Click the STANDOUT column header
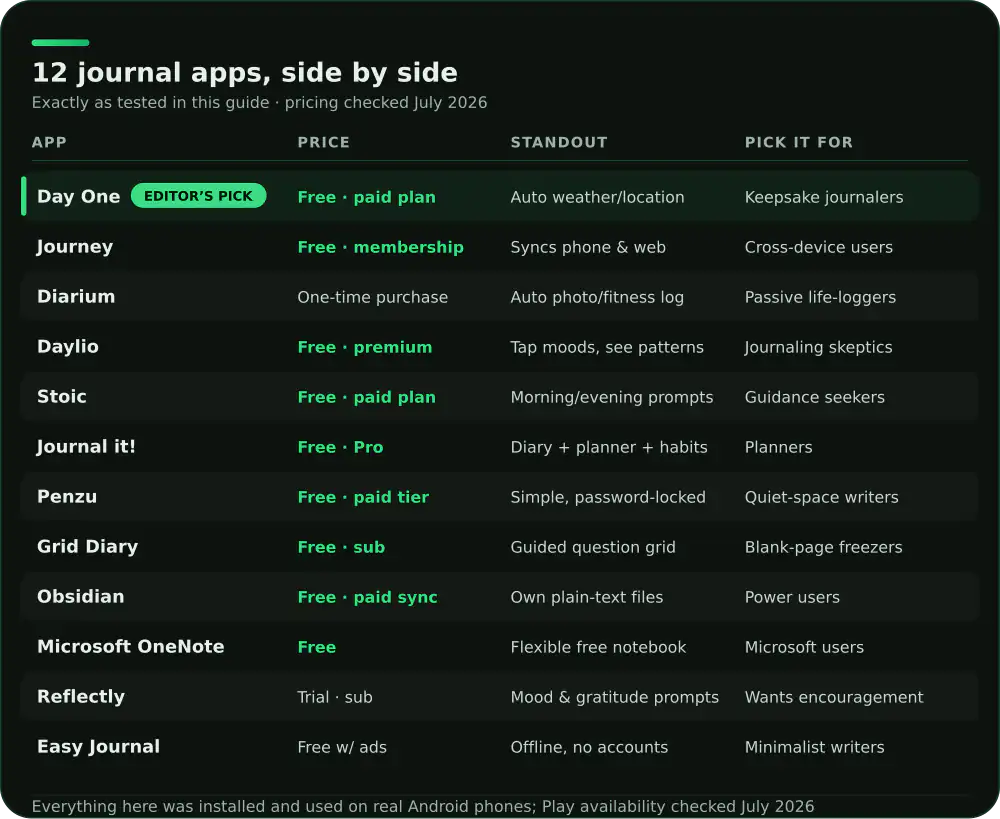The image size is (1000, 819). [x=559, y=142]
